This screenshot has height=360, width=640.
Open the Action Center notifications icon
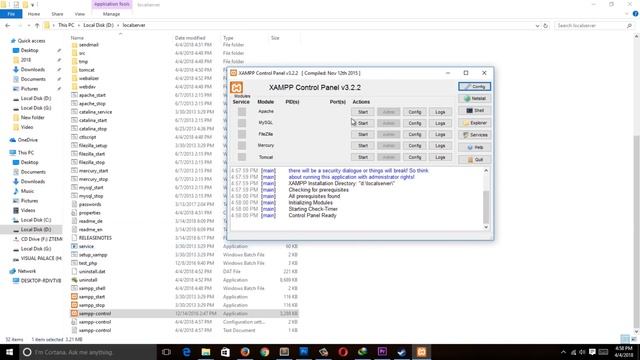(x=592, y=352)
